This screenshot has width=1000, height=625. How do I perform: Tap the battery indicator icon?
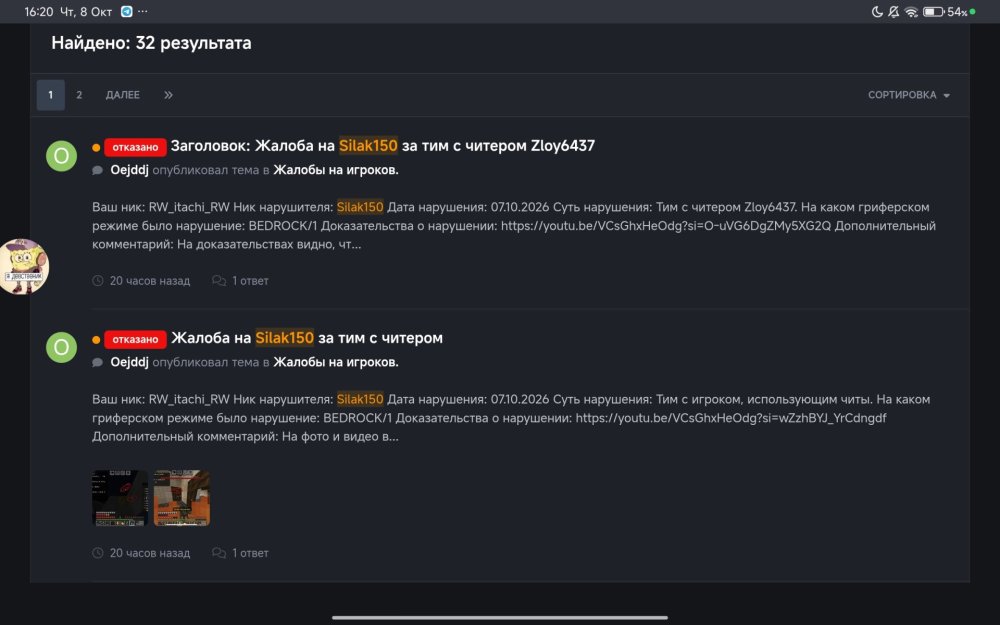933,11
